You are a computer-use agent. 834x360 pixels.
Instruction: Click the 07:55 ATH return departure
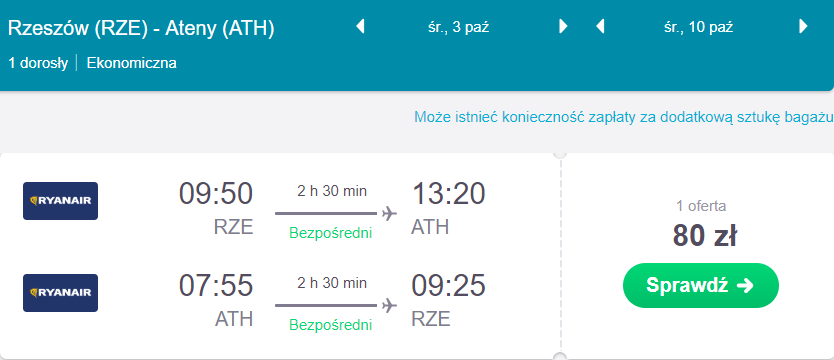pyautogui.click(x=215, y=299)
